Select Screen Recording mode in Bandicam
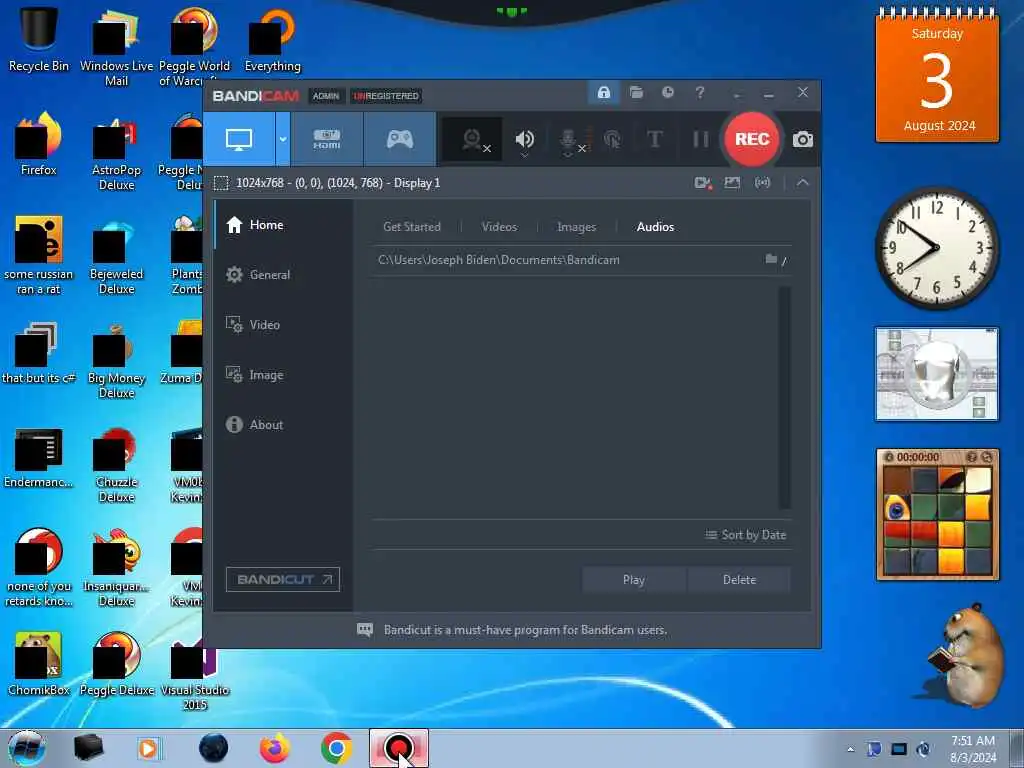Viewport: 1024px width, 768px height. tap(239, 138)
